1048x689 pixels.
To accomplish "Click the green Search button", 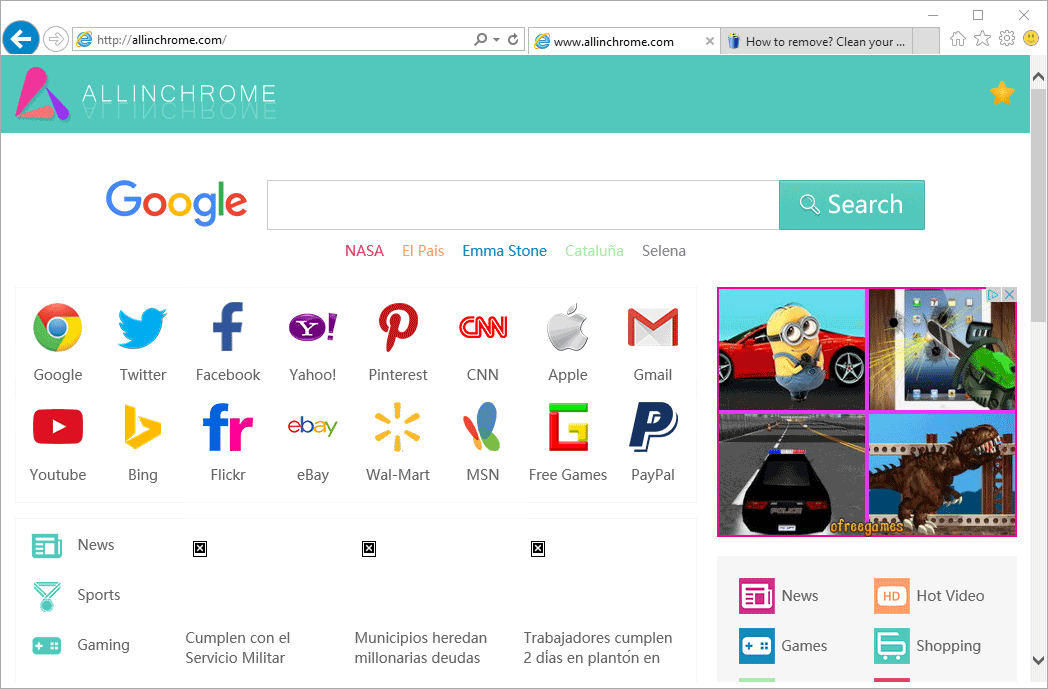I will click(852, 204).
